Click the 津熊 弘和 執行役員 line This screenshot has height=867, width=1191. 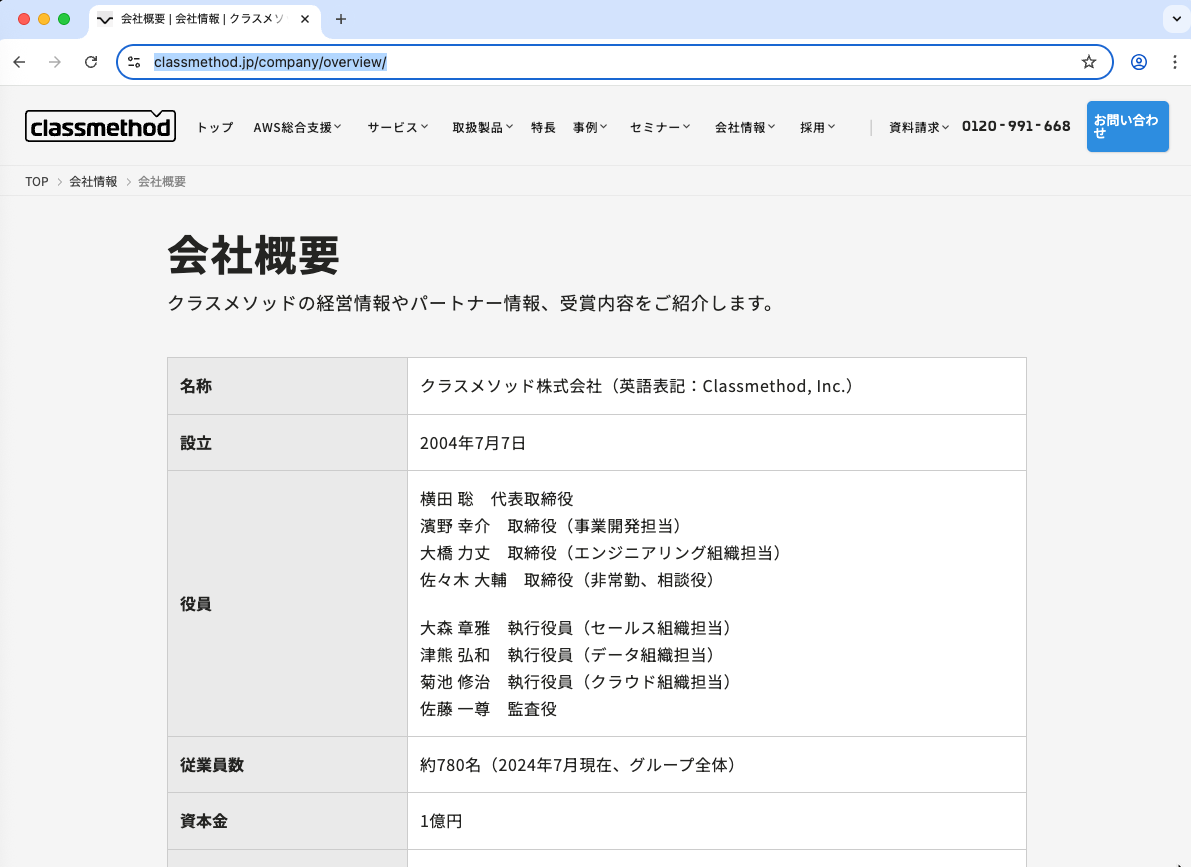click(570, 655)
